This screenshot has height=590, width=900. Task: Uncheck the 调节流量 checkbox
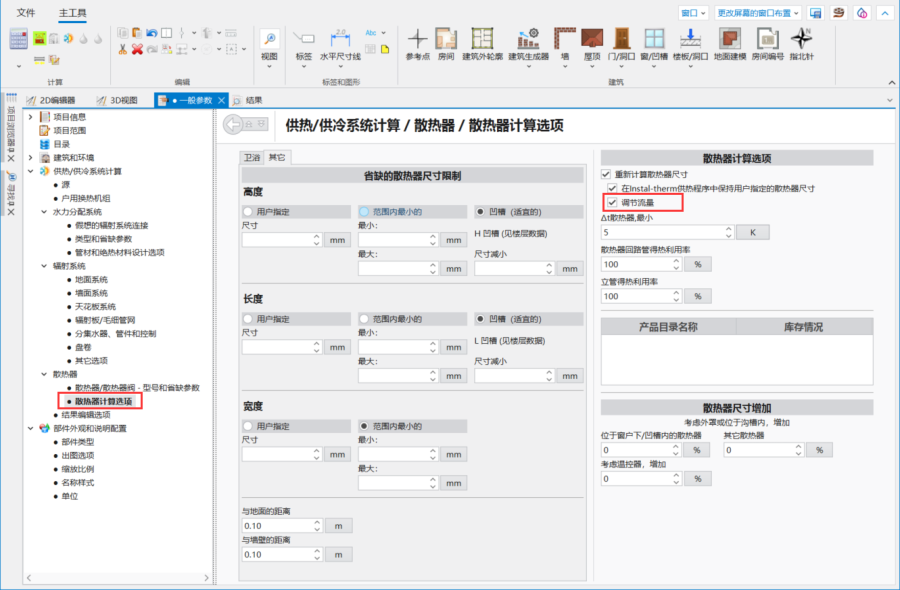tap(612, 203)
